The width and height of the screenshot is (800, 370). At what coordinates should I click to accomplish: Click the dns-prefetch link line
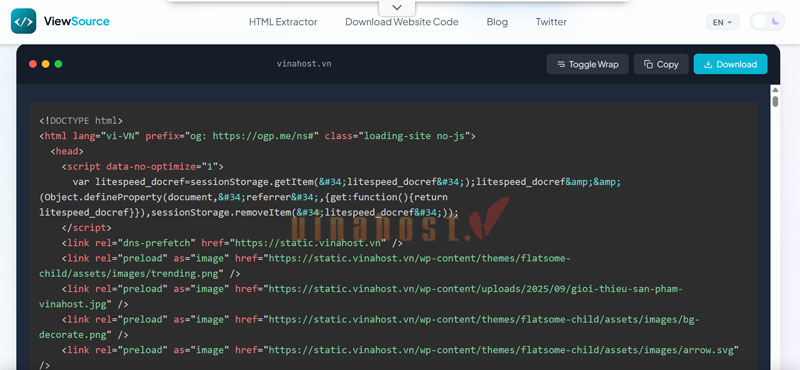pos(232,243)
